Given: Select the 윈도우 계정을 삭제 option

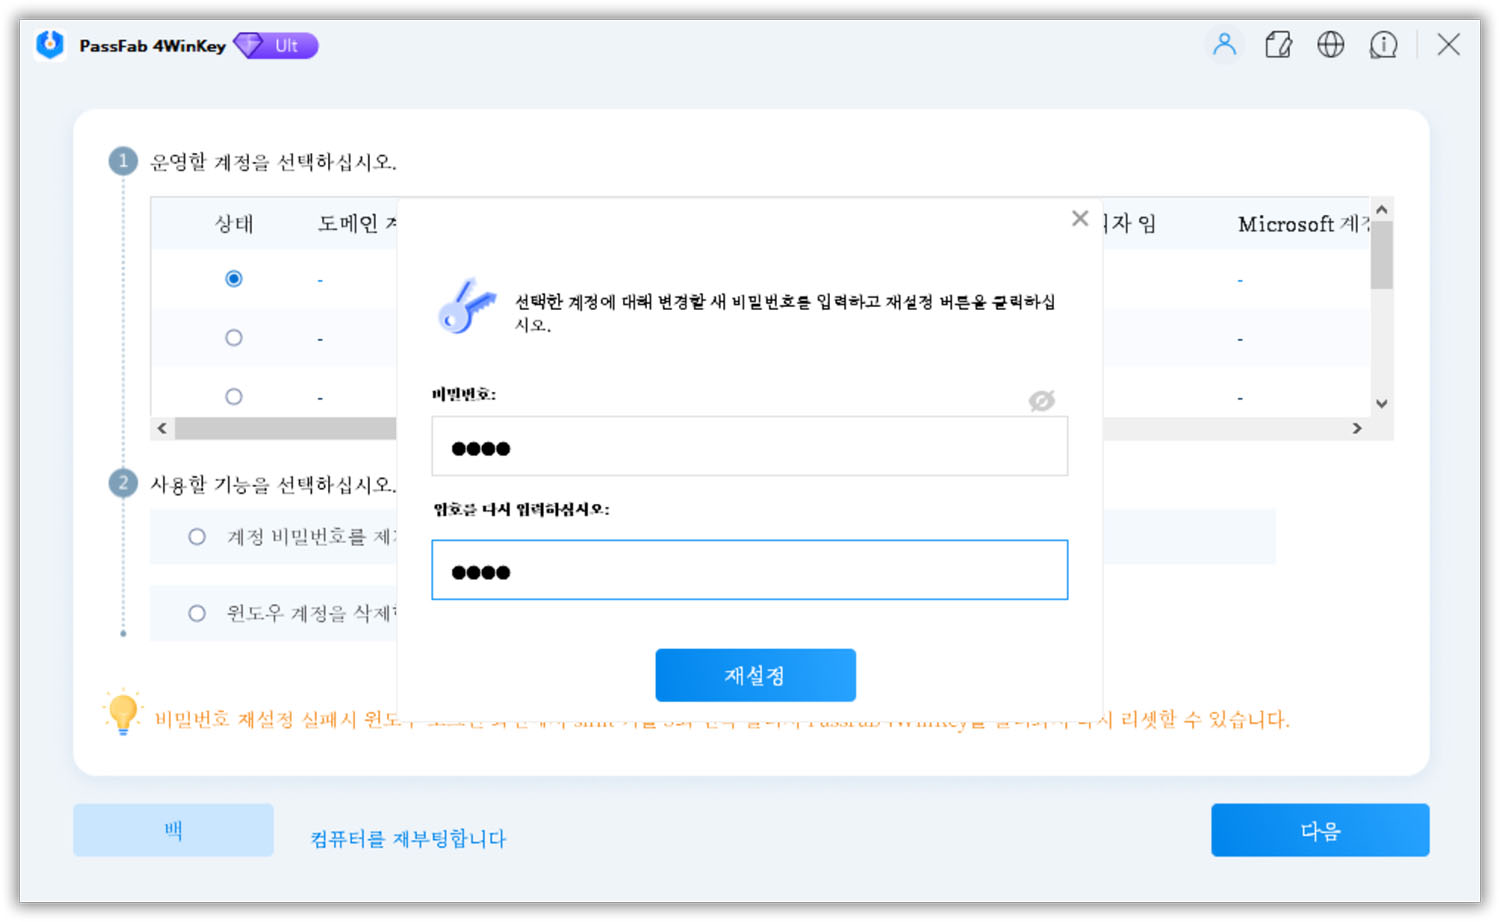Looking at the screenshot, I should 196,614.
